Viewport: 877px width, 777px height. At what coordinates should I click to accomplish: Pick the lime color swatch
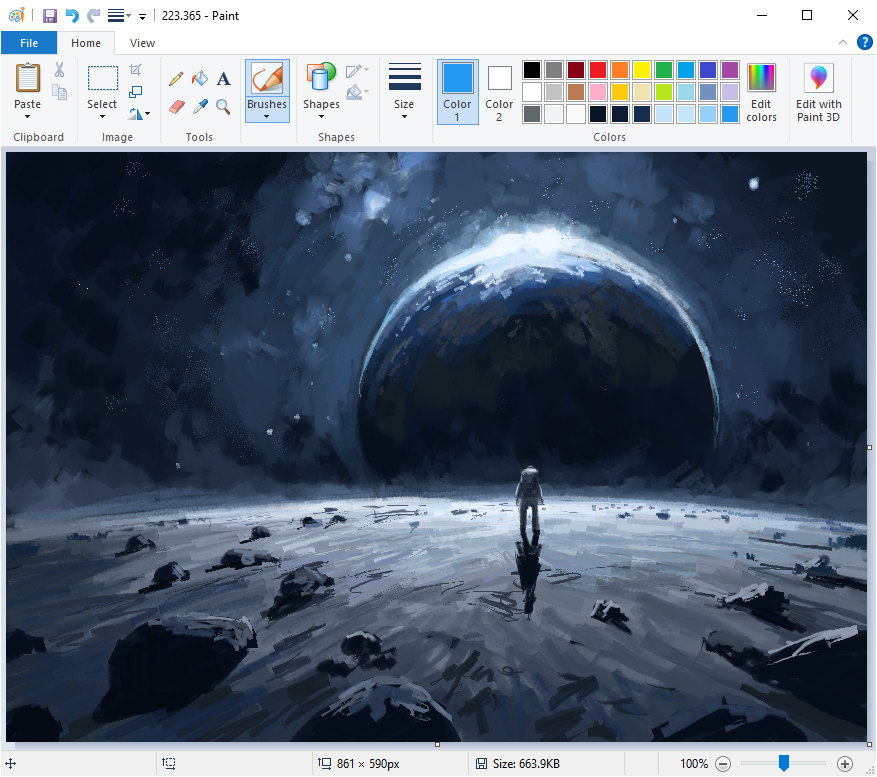click(x=664, y=92)
